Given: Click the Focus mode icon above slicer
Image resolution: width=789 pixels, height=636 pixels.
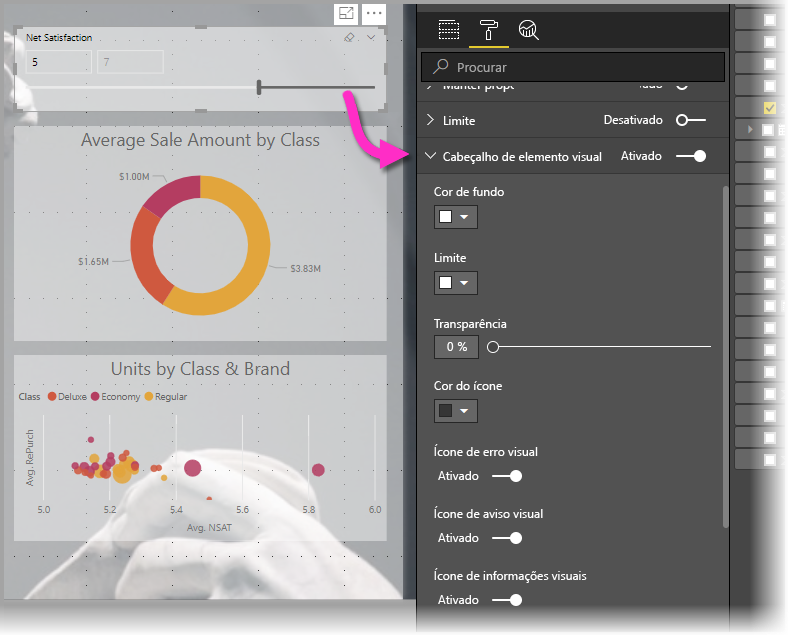Looking at the screenshot, I should (346, 14).
